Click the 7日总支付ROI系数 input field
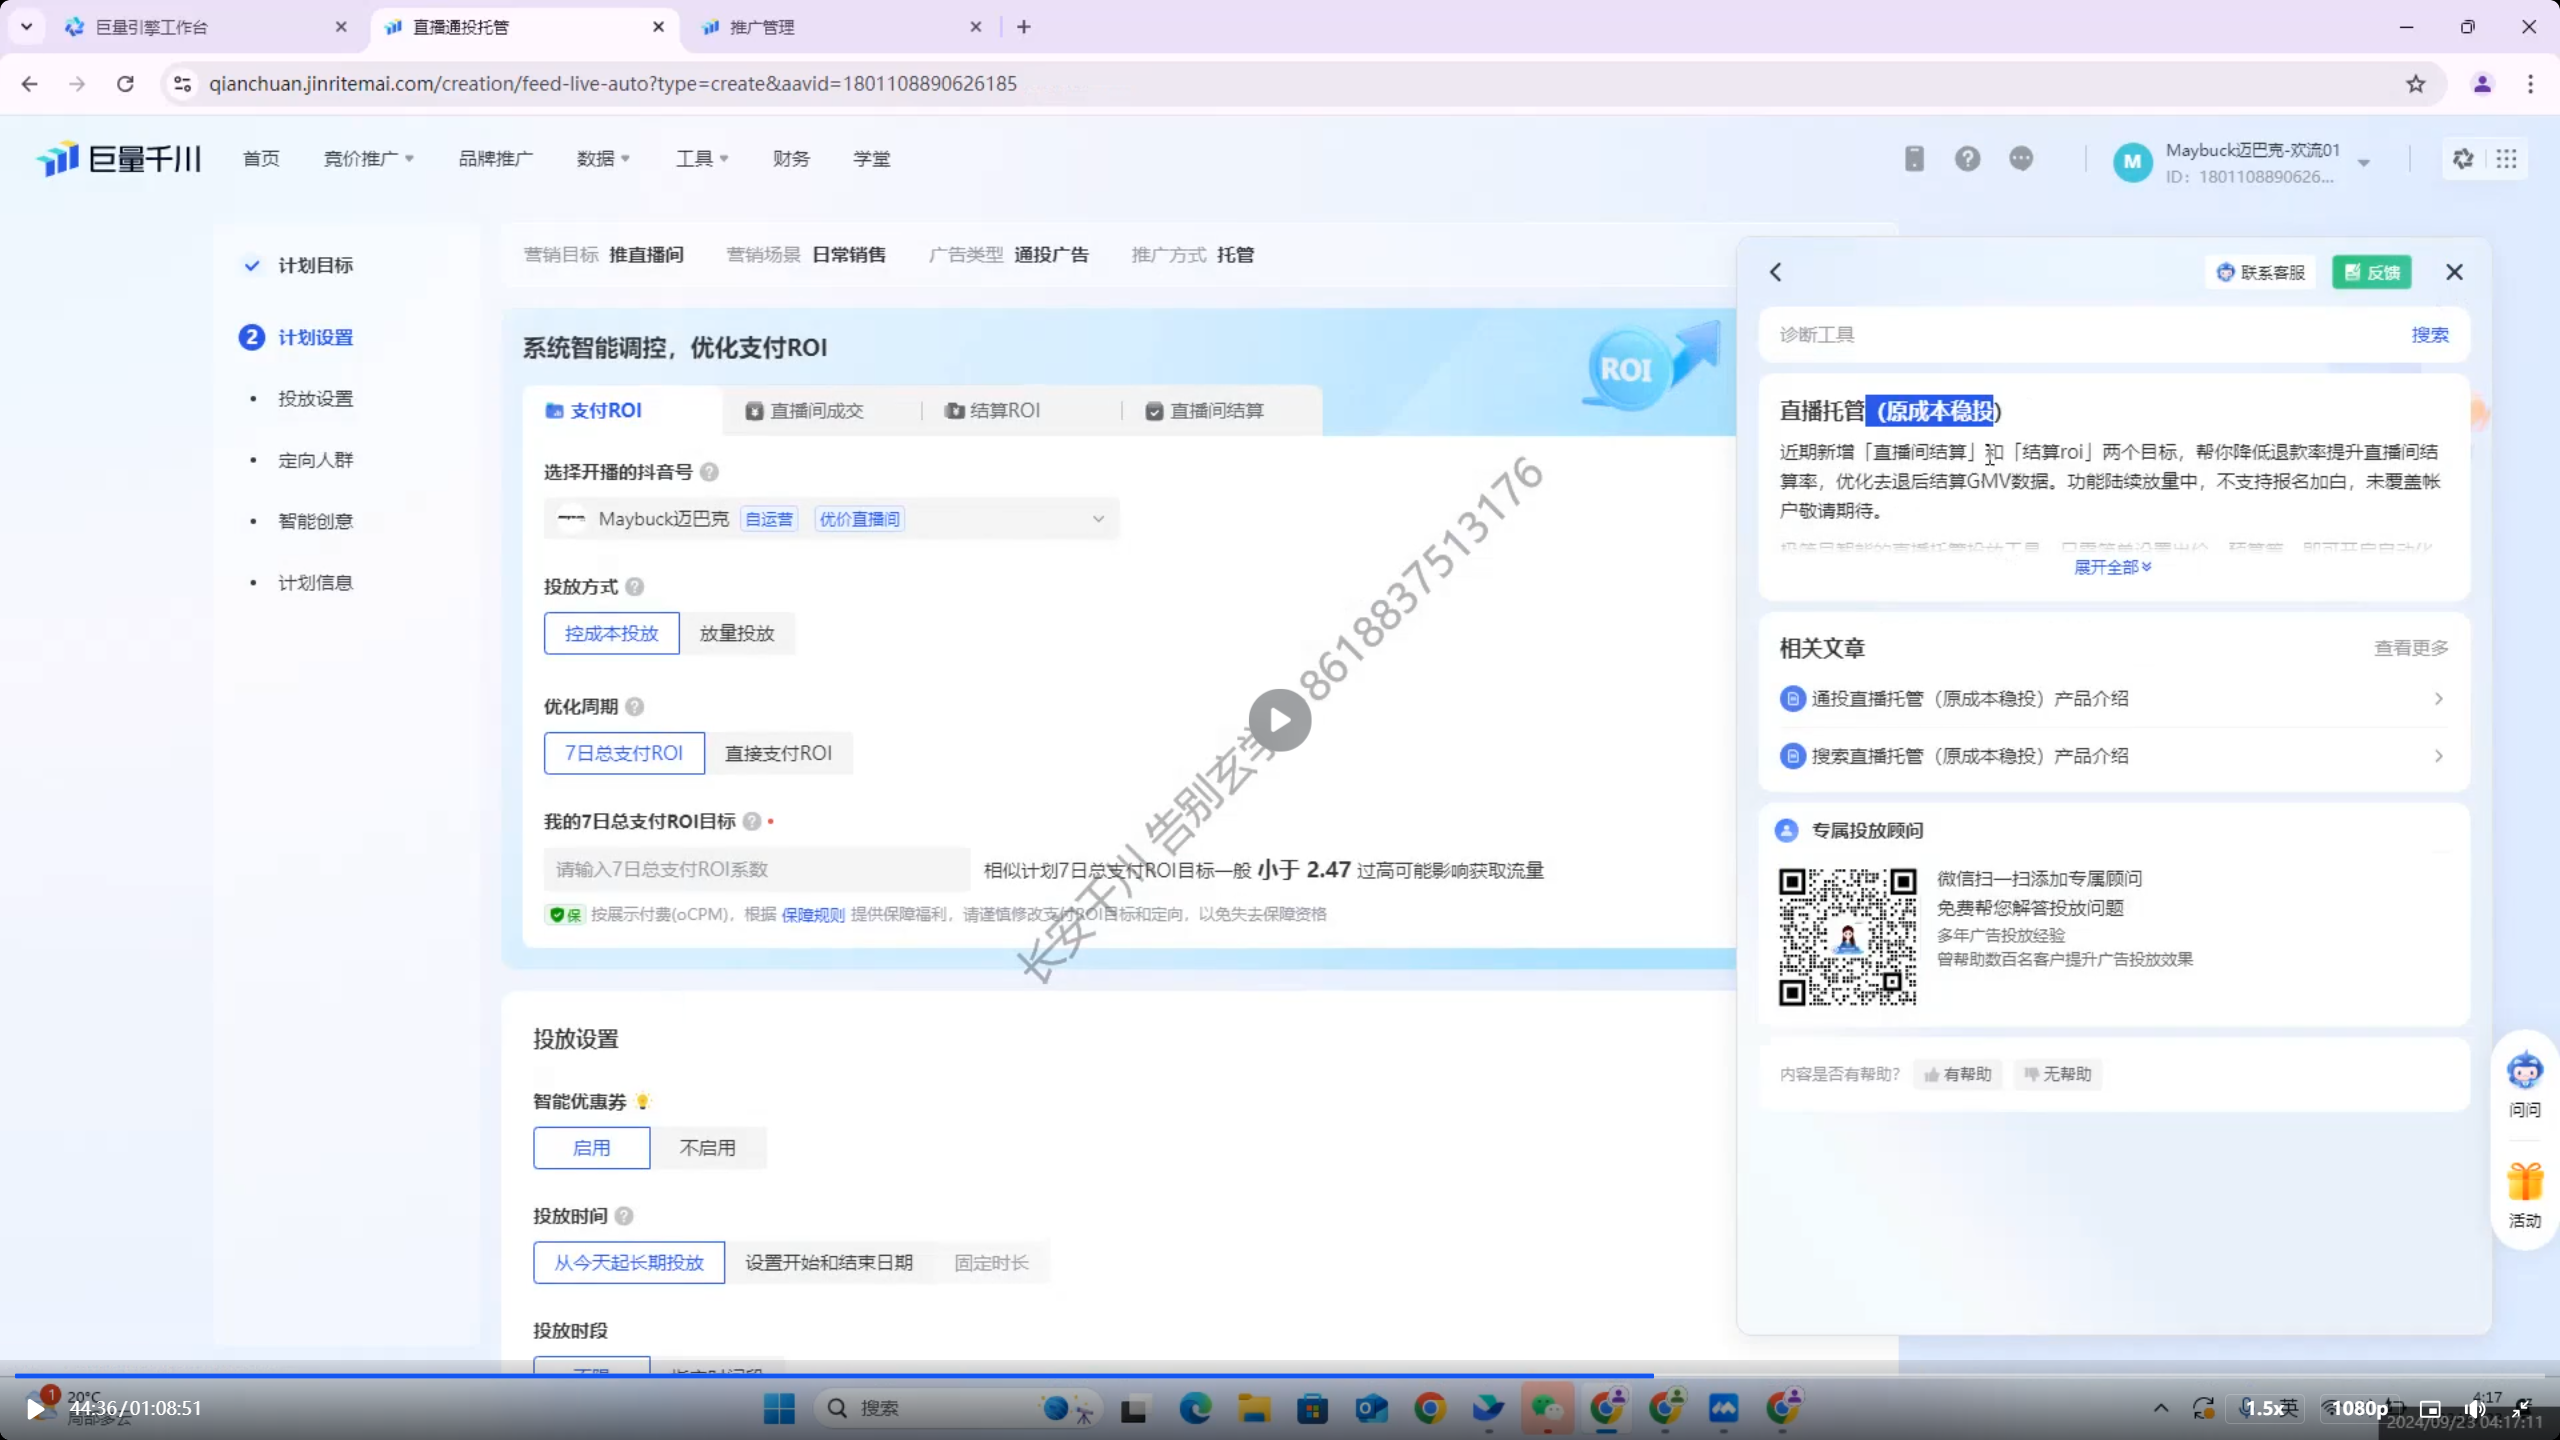Viewport: 2560px width, 1440px height. coord(756,870)
